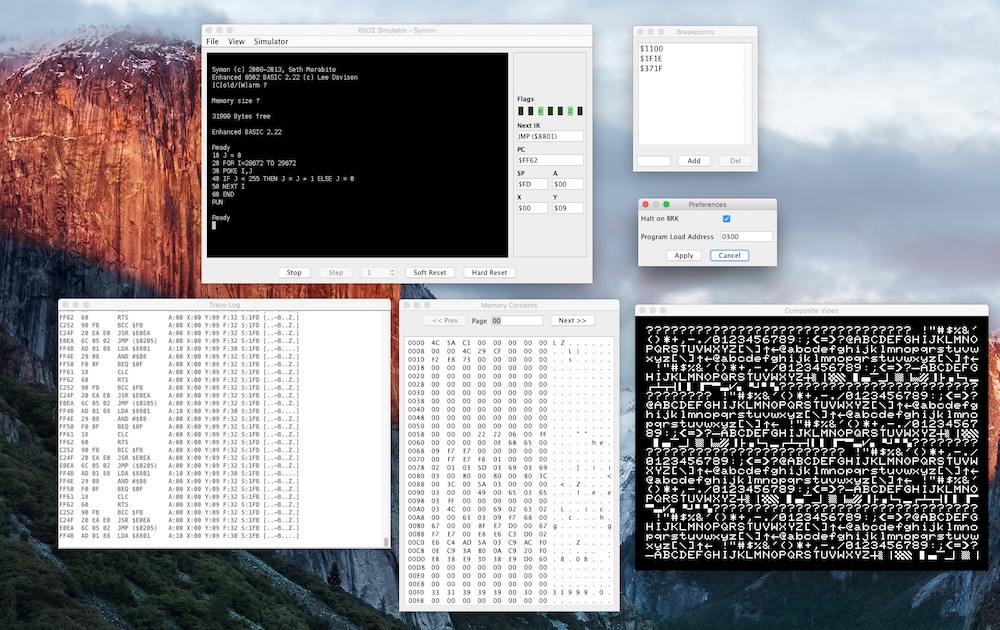1000x630 pixels.
Task: Click console line '60 END'
Action: coord(223,194)
